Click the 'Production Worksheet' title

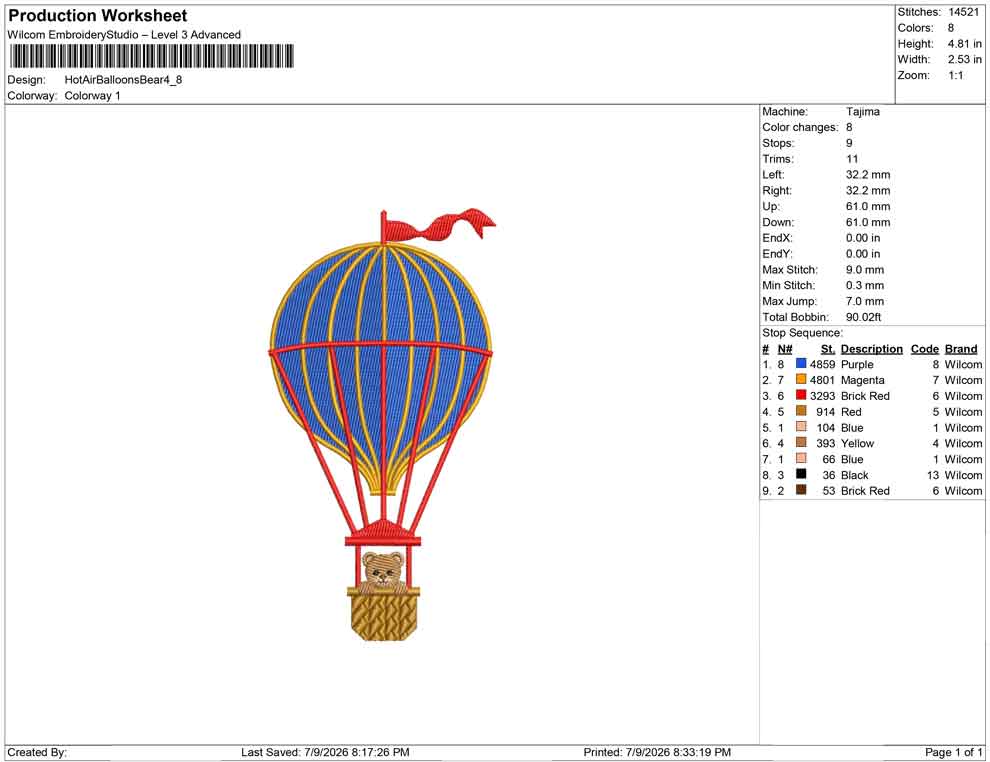click(x=98, y=16)
